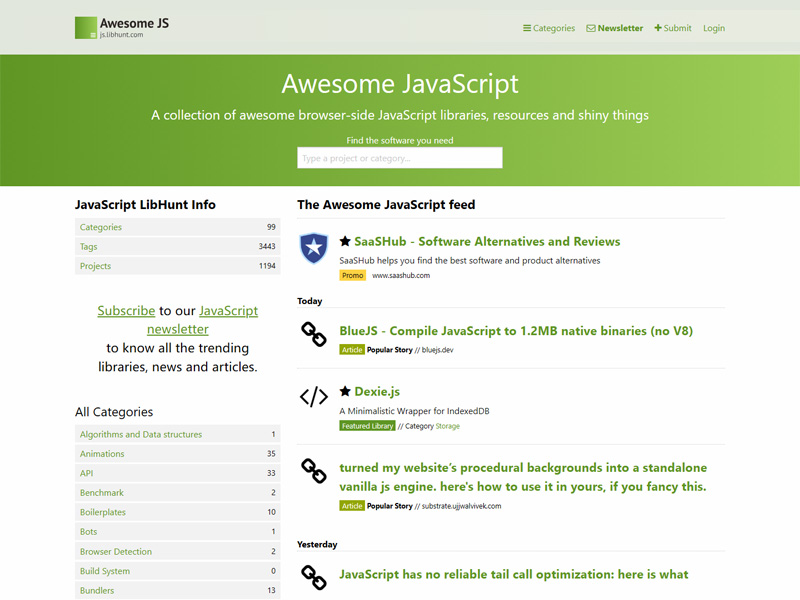The image size is (800, 600).
Task: Click the substrate.ujjwalvivek.com source text
Action: 461,506
